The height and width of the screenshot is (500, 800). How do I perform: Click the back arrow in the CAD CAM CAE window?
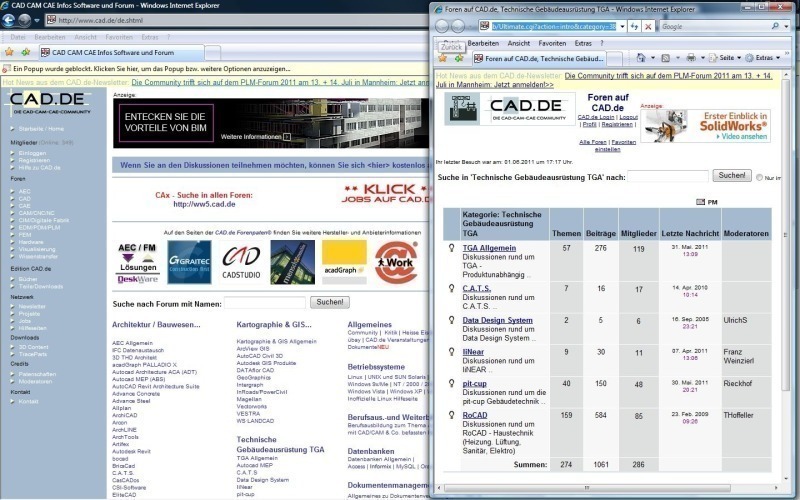pos(9,20)
